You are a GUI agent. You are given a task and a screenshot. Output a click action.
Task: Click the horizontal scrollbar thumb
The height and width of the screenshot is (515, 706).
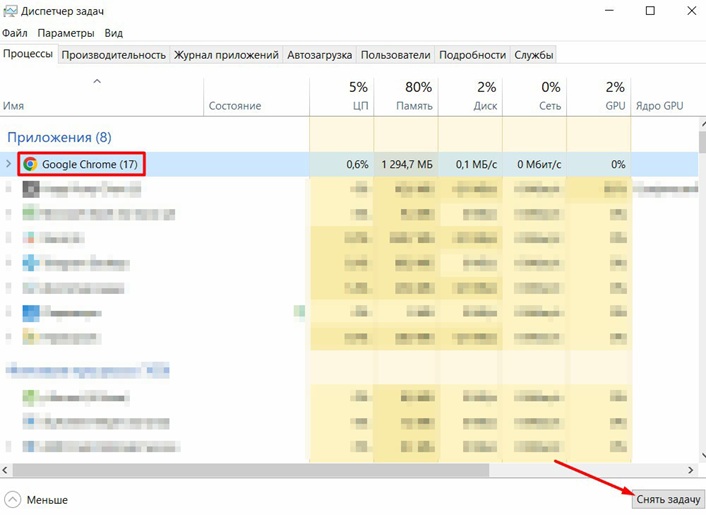pyautogui.click(x=251, y=470)
